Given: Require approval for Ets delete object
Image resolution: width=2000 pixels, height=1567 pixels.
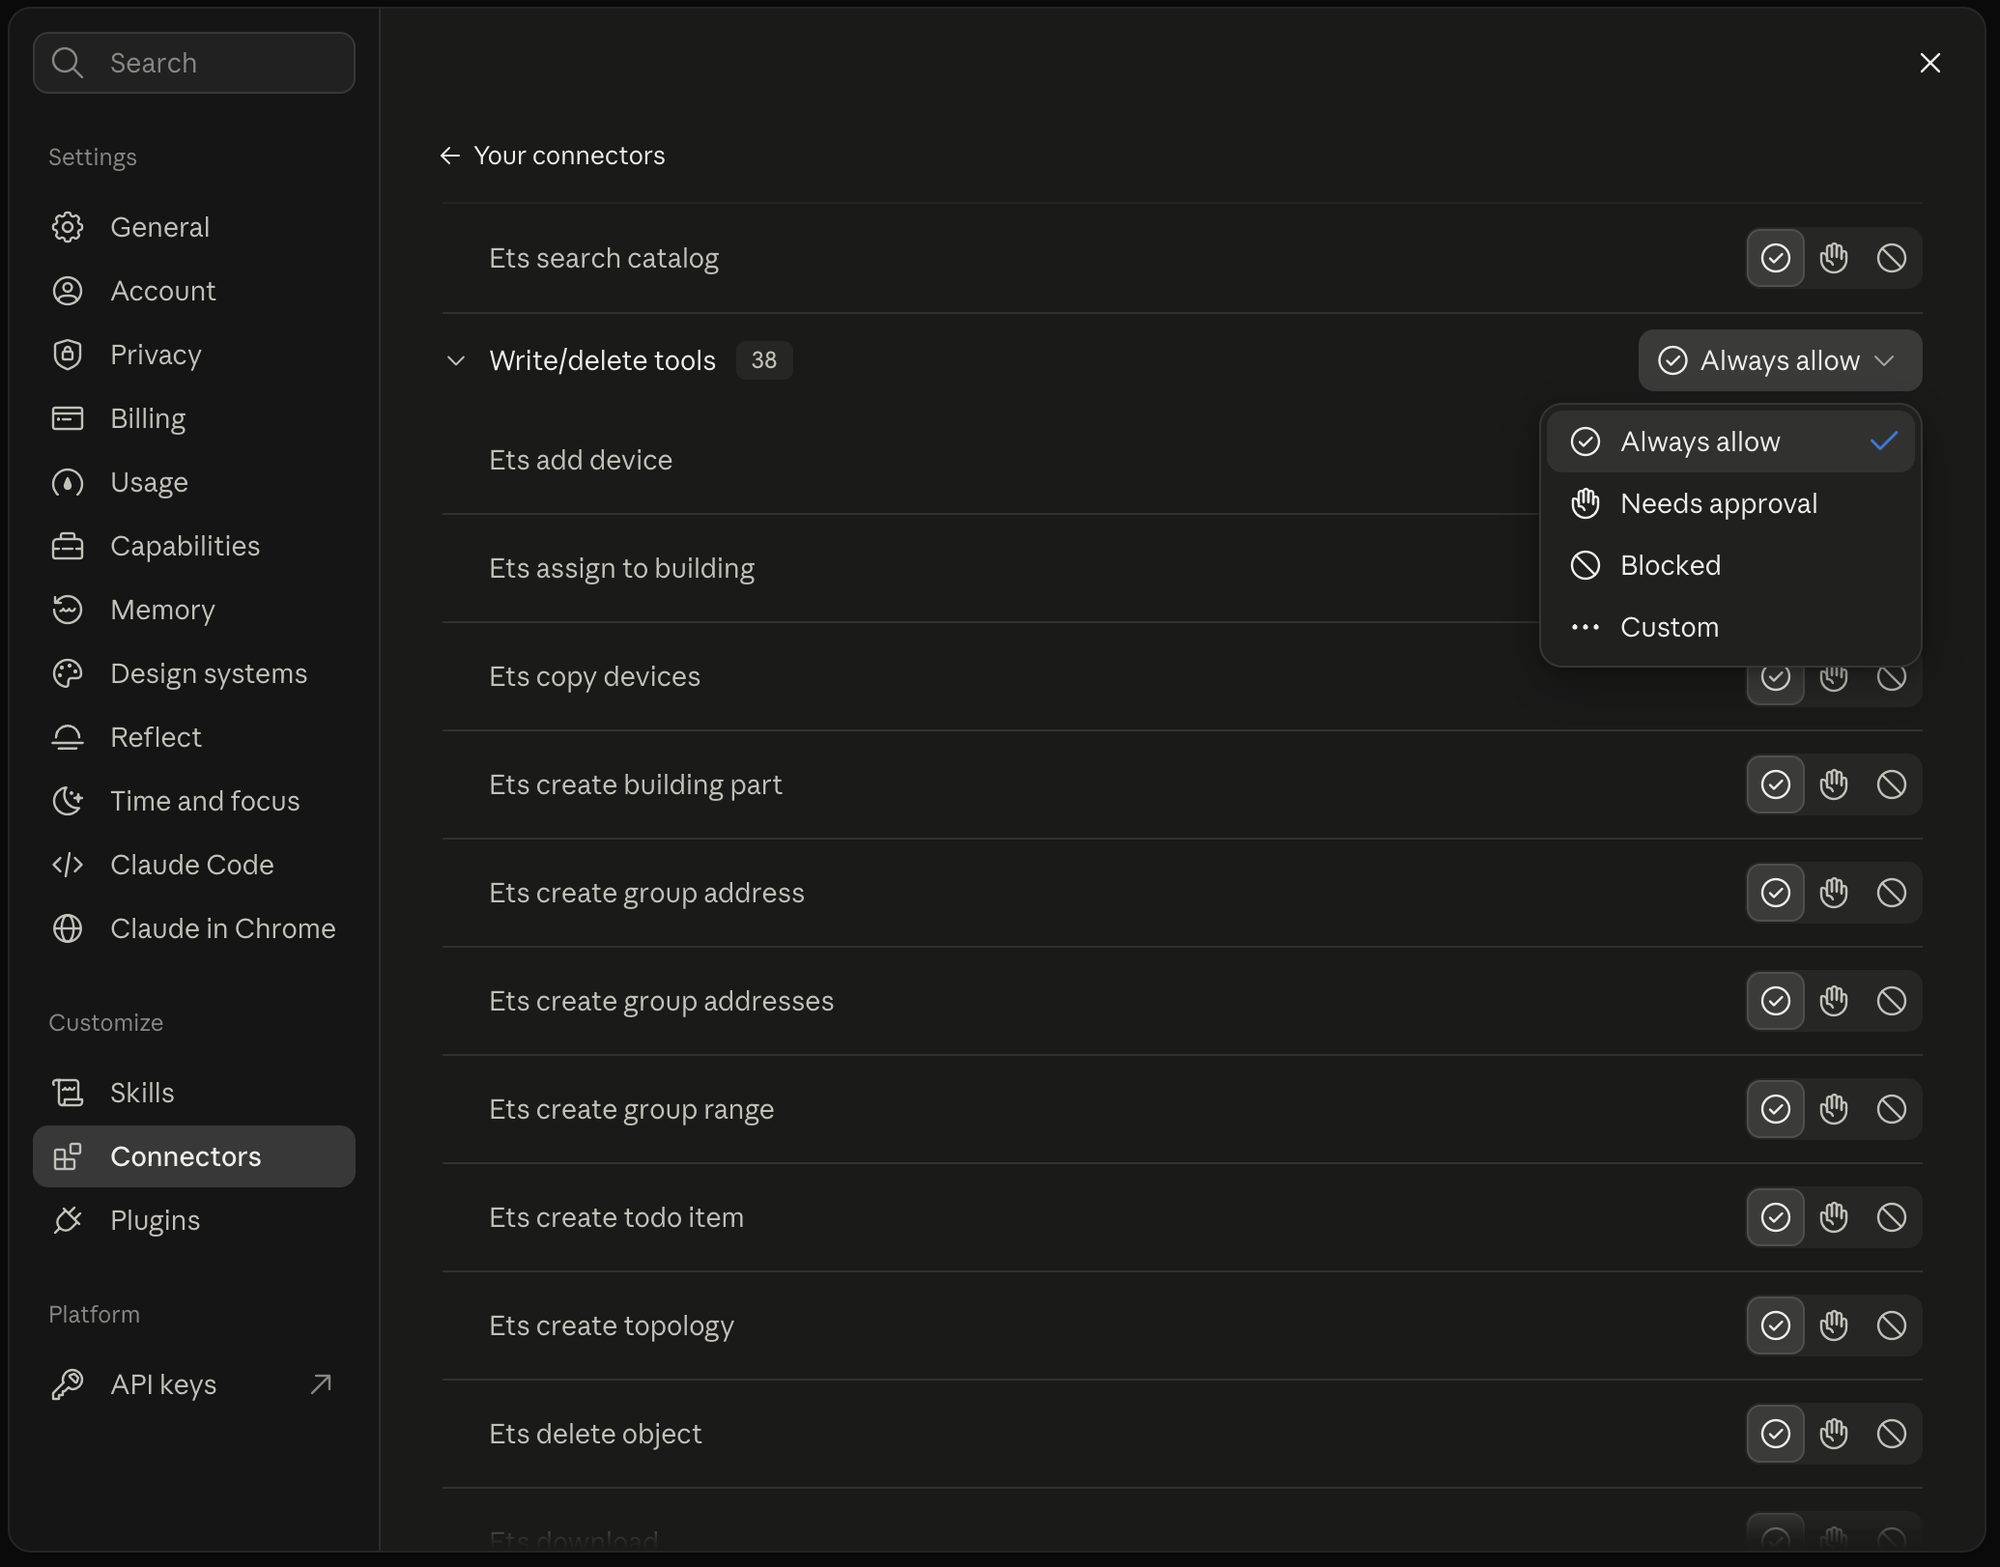Looking at the screenshot, I should pyautogui.click(x=1833, y=1433).
